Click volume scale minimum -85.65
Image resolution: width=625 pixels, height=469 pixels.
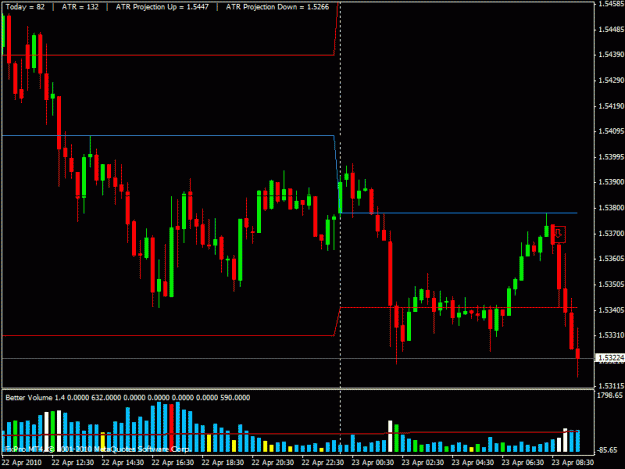(x=609, y=450)
